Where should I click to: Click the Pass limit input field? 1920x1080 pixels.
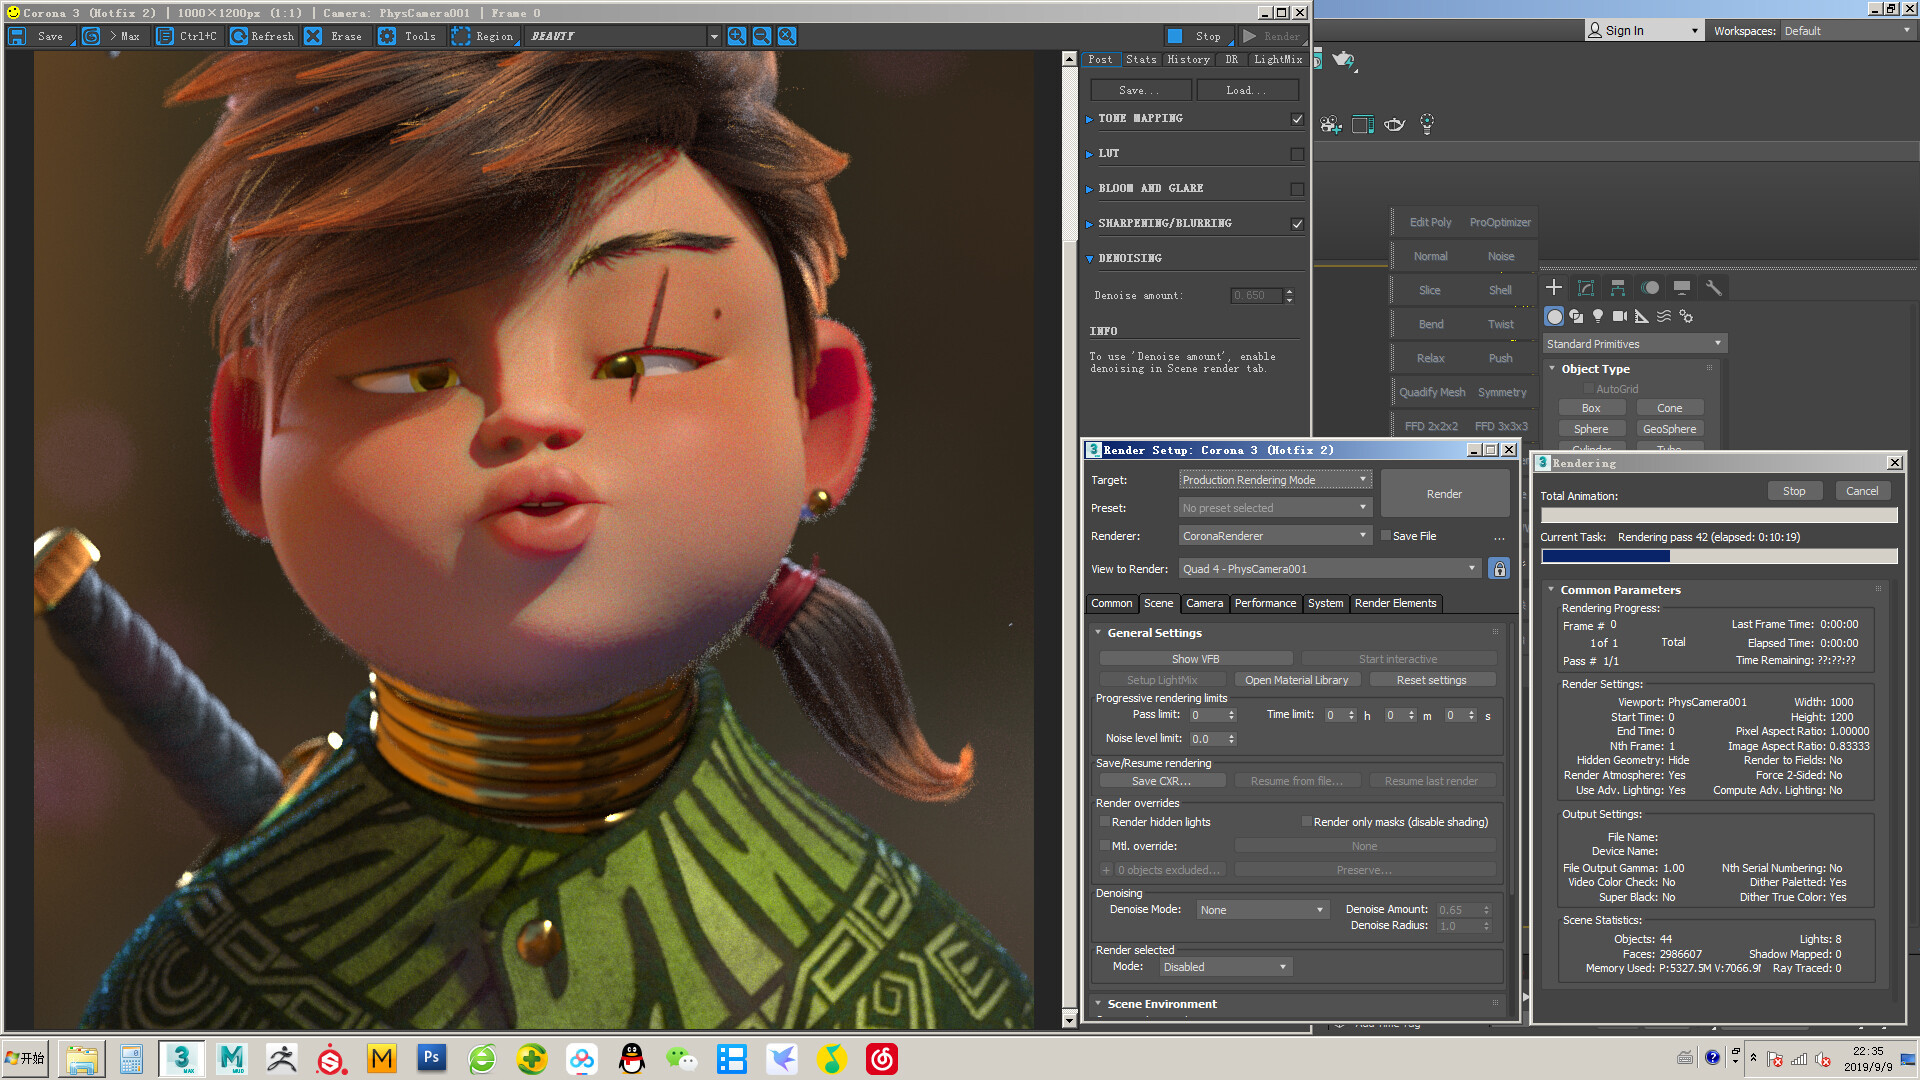click(x=1207, y=715)
